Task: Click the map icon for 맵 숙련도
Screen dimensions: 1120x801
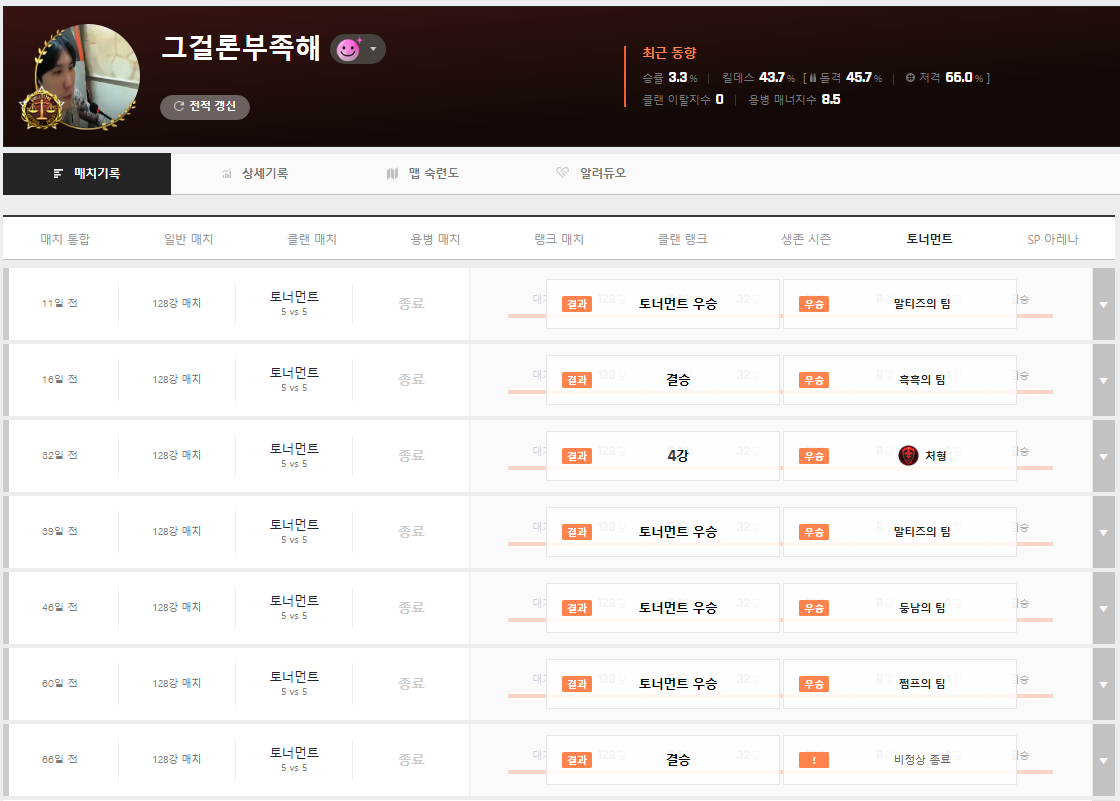Action: [x=392, y=174]
